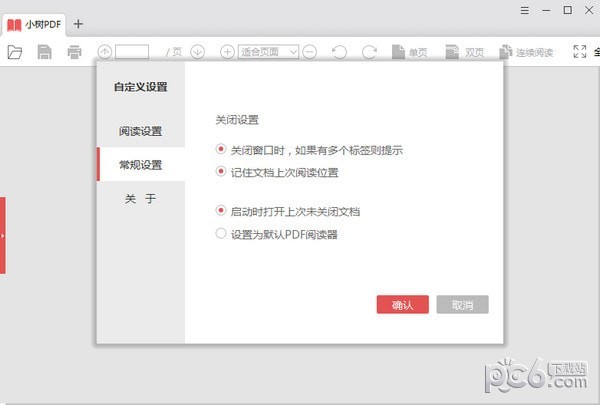Viewport: 600px width, 405px height.
Task: Click the 取消 cancel button
Action: 462,305
